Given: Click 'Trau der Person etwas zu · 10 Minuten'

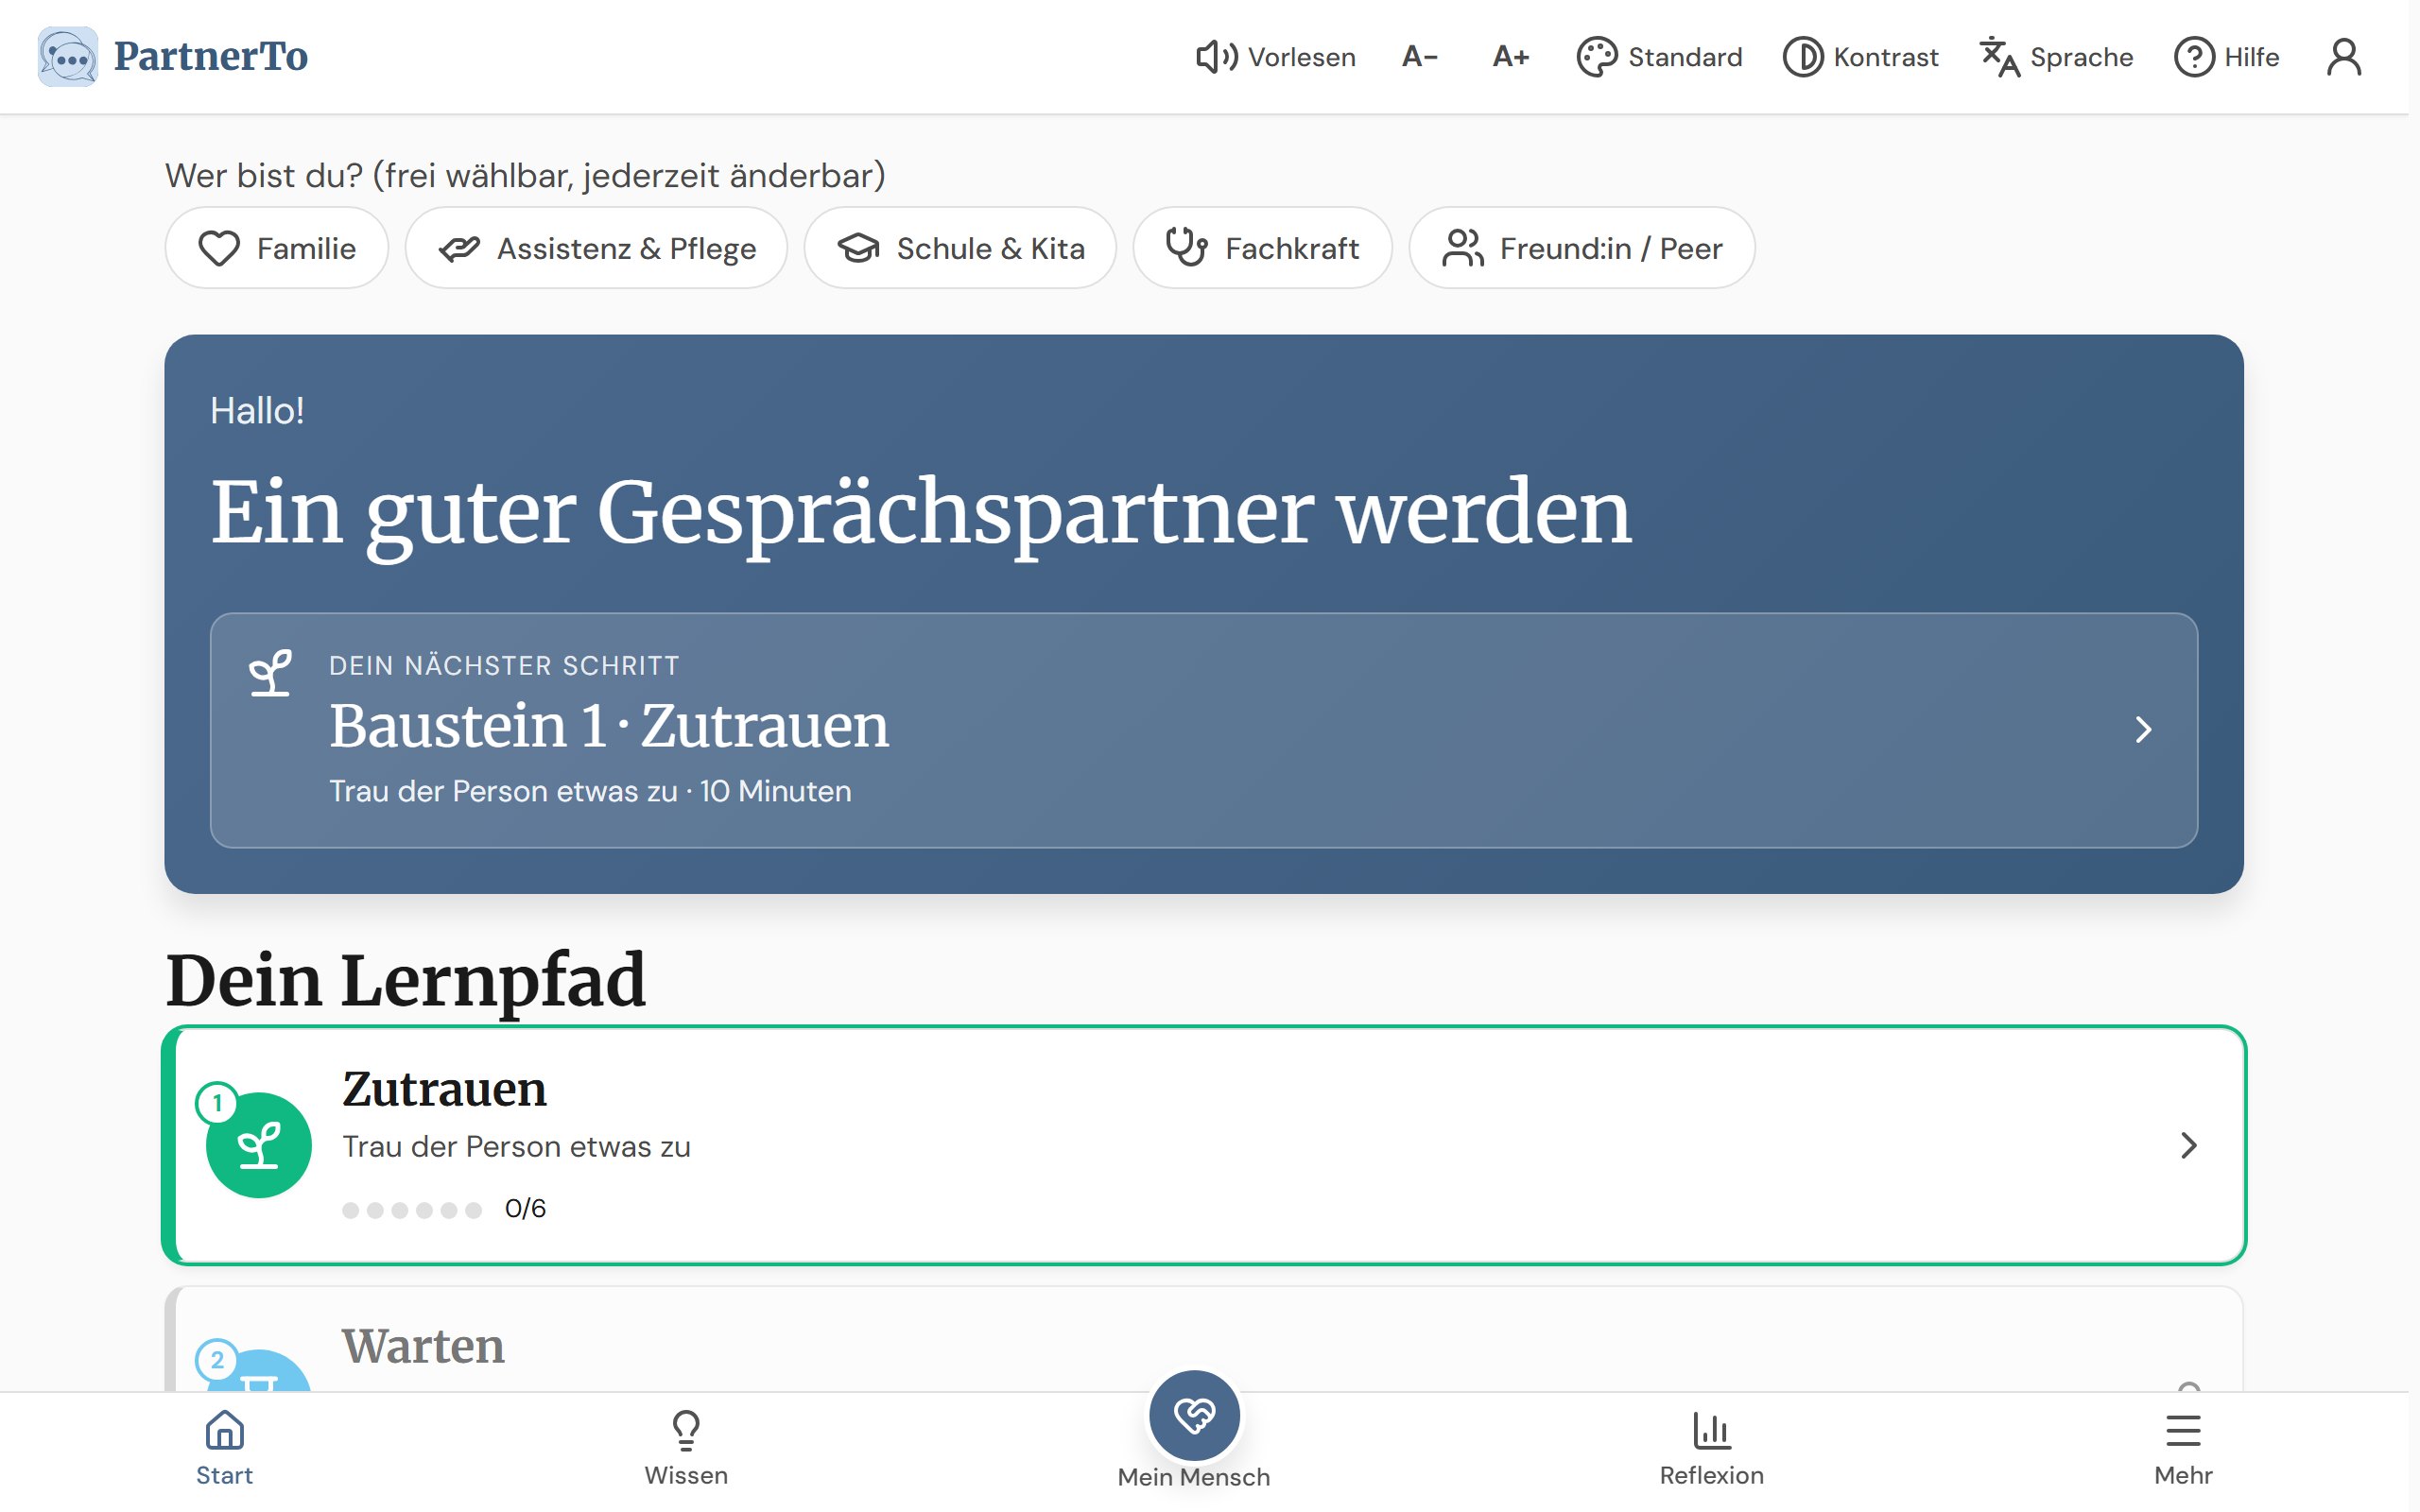Looking at the screenshot, I should click(590, 791).
